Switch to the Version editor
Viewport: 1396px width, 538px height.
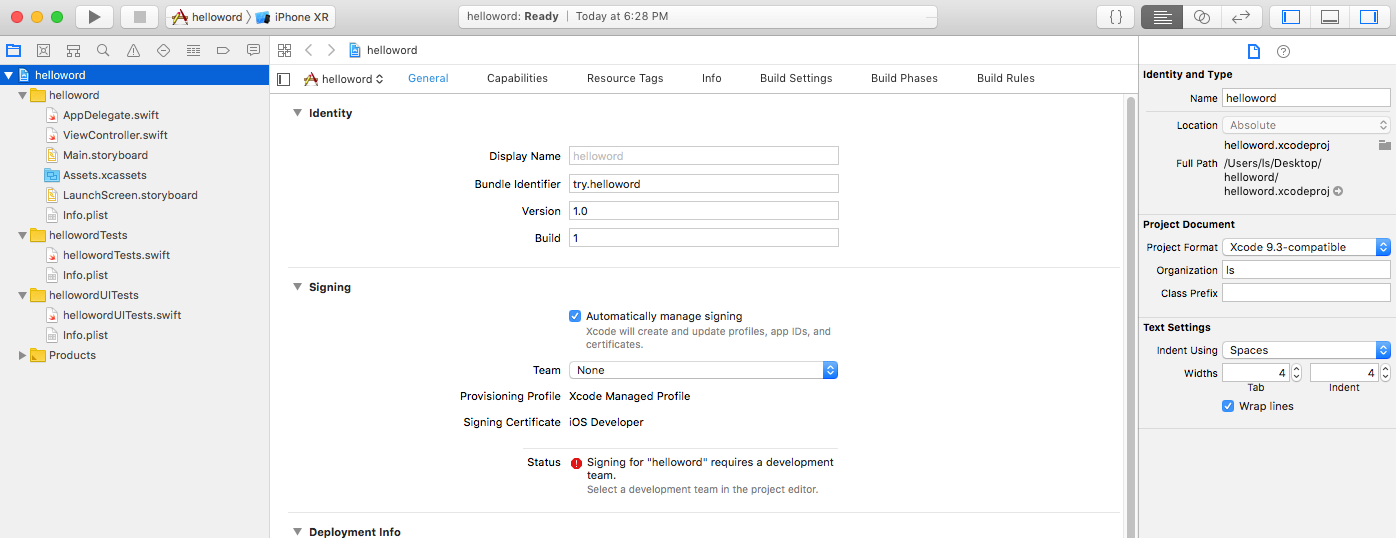1241,16
